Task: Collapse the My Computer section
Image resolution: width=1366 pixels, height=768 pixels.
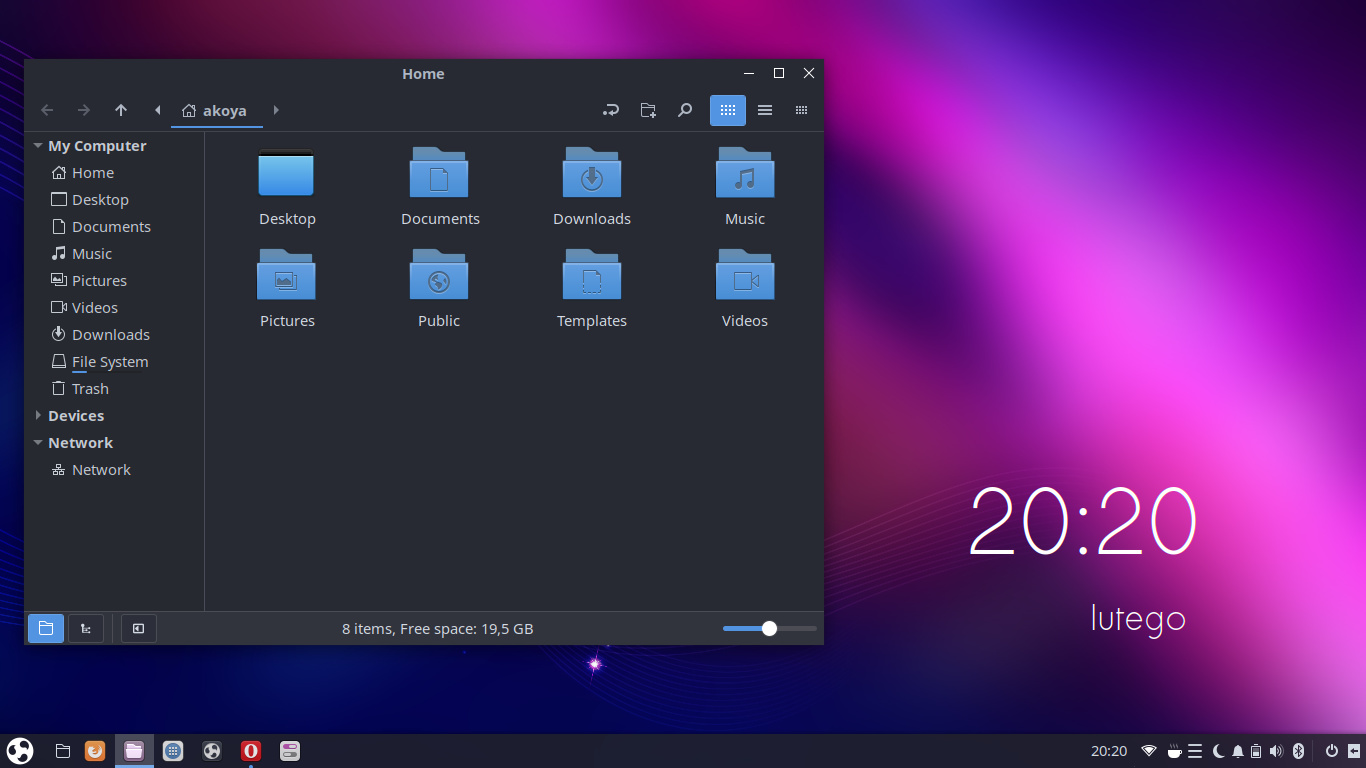Action: [37, 145]
